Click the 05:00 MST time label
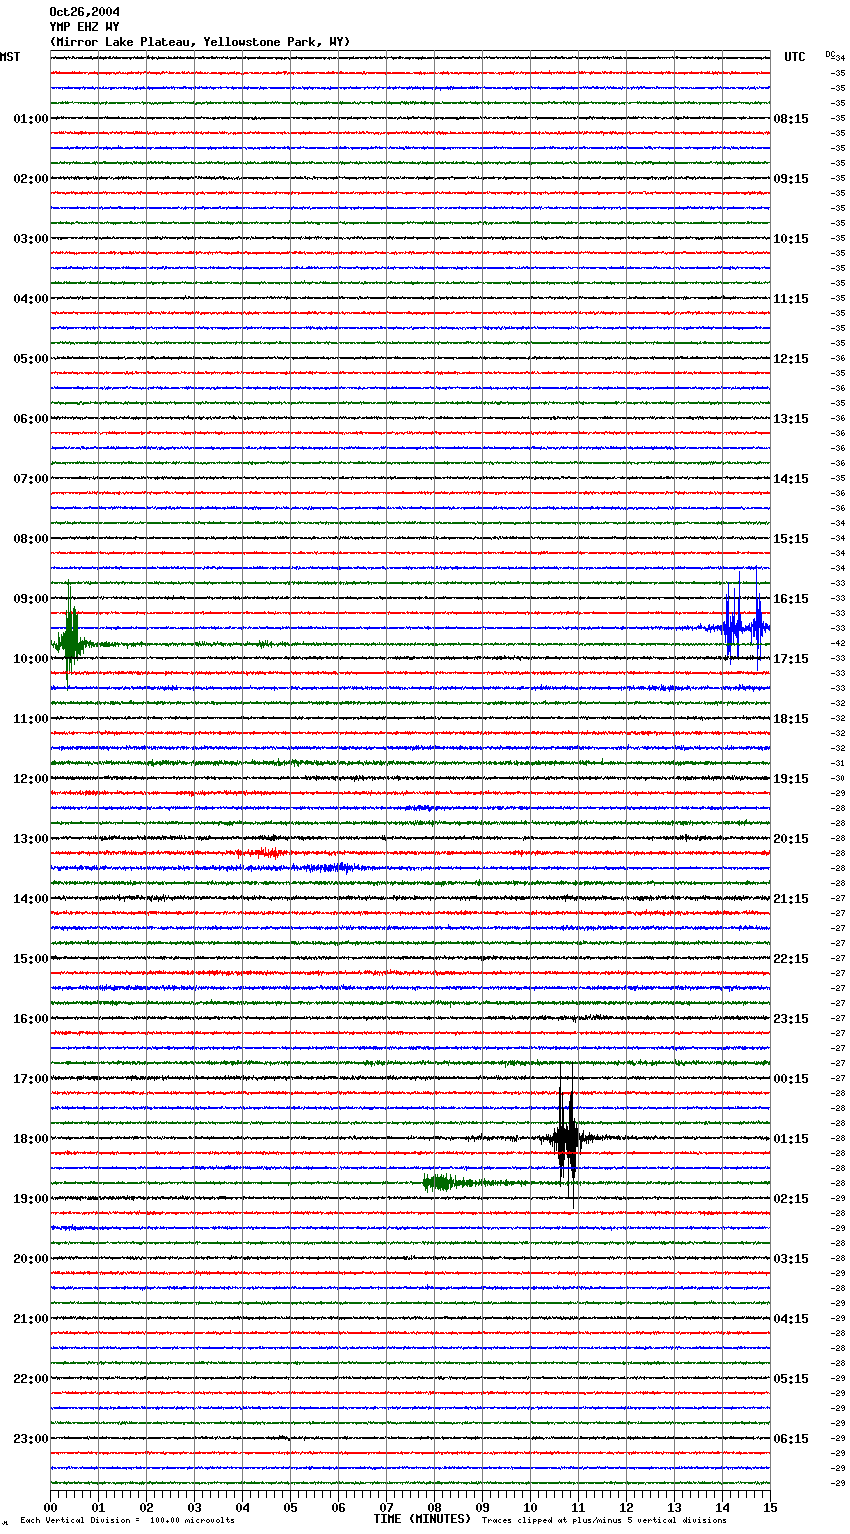This screenshot has width=850, height=1534. point(30,359)
